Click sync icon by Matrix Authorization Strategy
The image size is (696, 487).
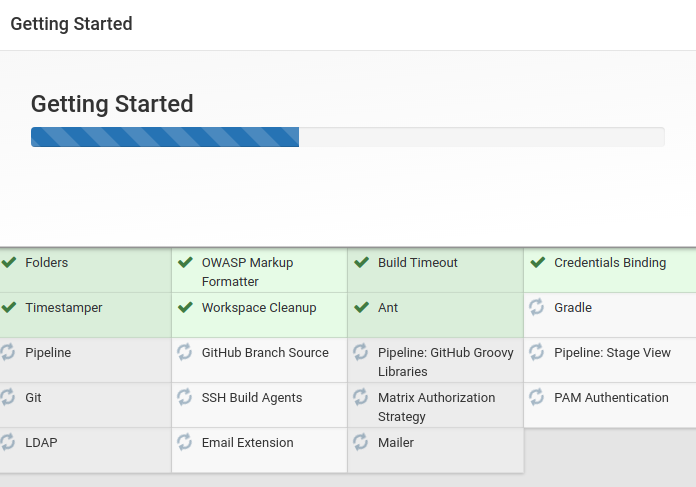click(x=360, y=397)
